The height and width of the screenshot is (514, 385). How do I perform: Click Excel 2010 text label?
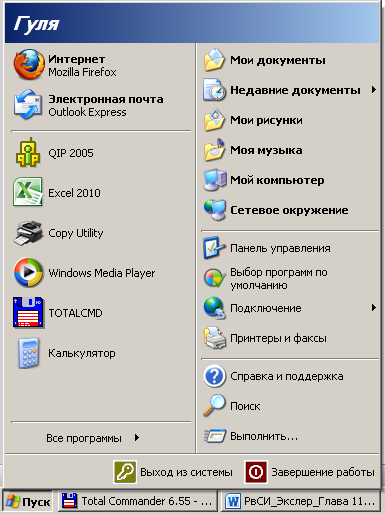(74, 193)
